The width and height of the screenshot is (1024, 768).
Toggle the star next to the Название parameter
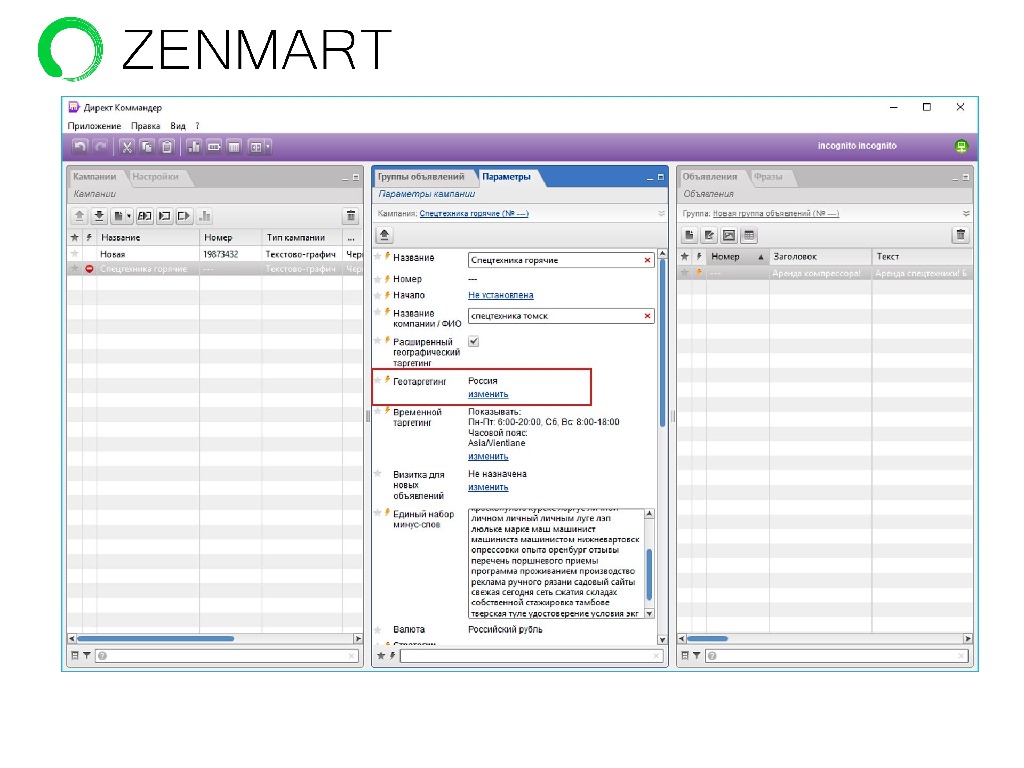[x=377, y=257]
